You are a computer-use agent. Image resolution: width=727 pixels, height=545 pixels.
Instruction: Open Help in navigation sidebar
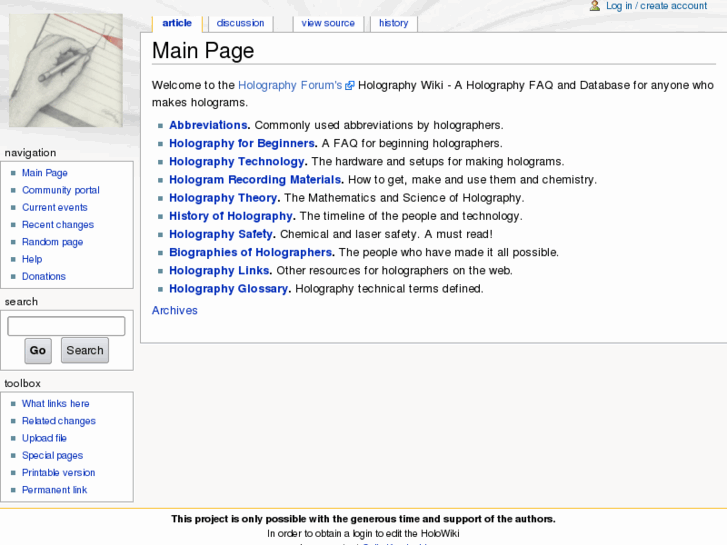[x=32, y=259]
